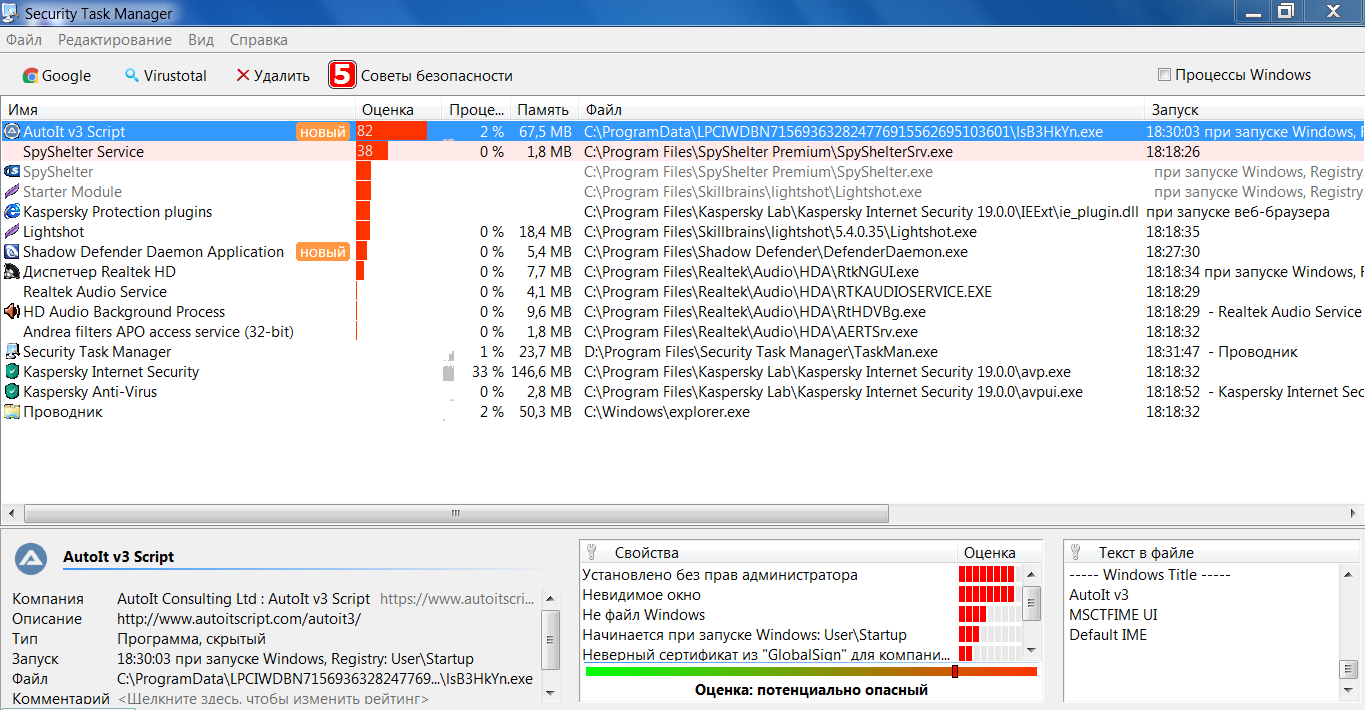Click the Google toolbar button
This screenshot has width=1365, height=710.
[57, 76]
